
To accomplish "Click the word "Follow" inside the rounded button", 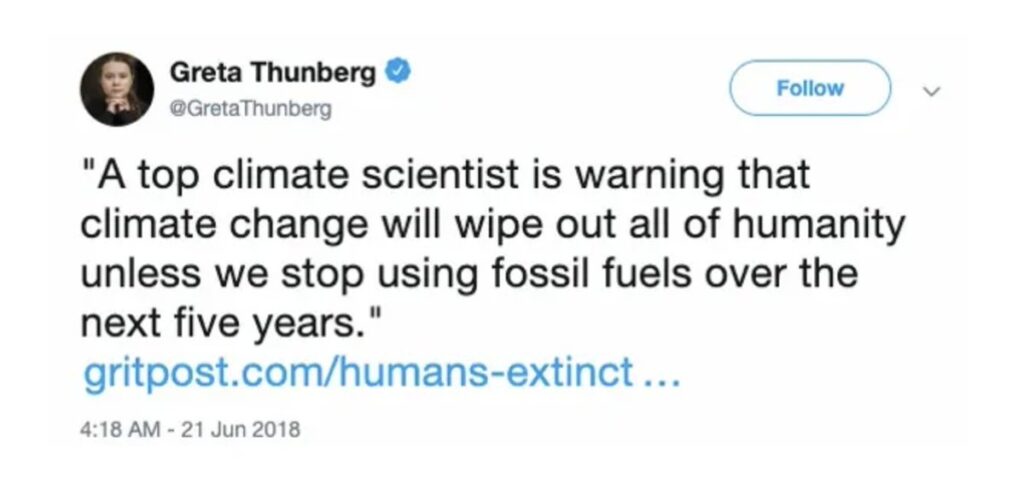I will pos(810,88).
